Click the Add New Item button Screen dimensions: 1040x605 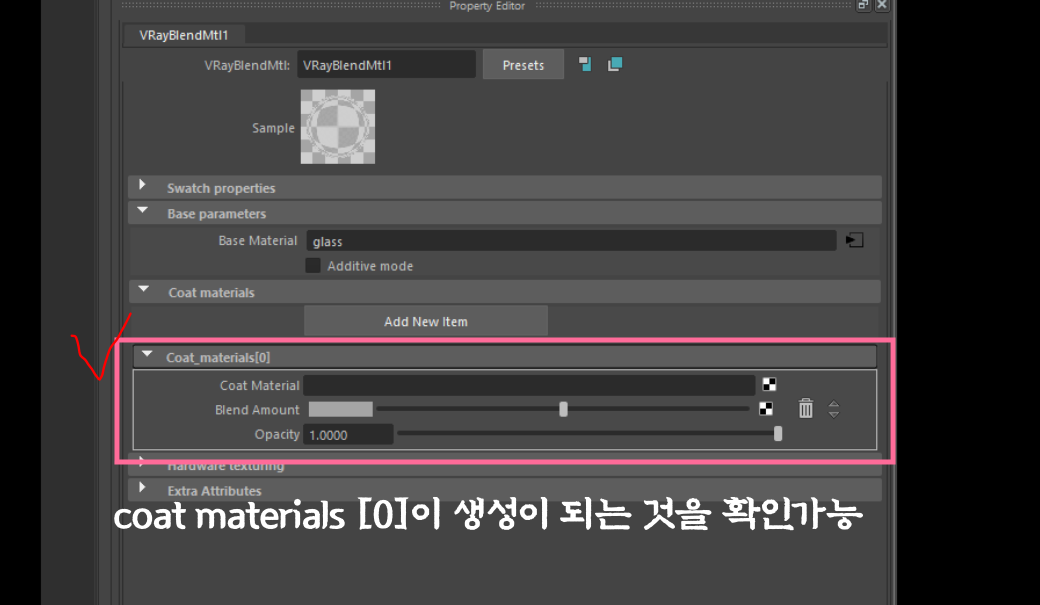[x=426, y=321]
